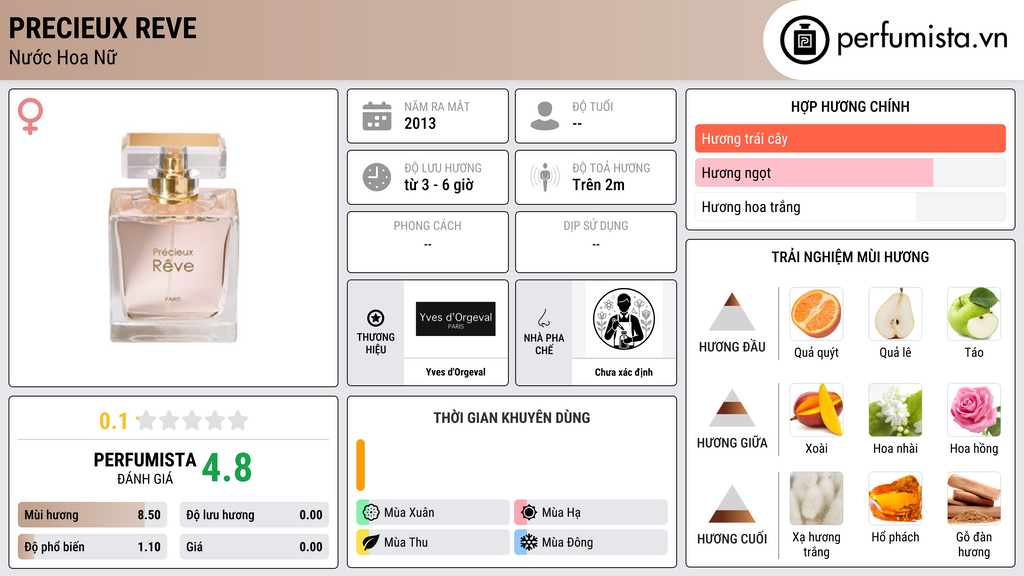Click the Nước Hoa Nữ subtitle
Image resolution: width=1024 pixels, height=576 pixels.
click(63, 57)
